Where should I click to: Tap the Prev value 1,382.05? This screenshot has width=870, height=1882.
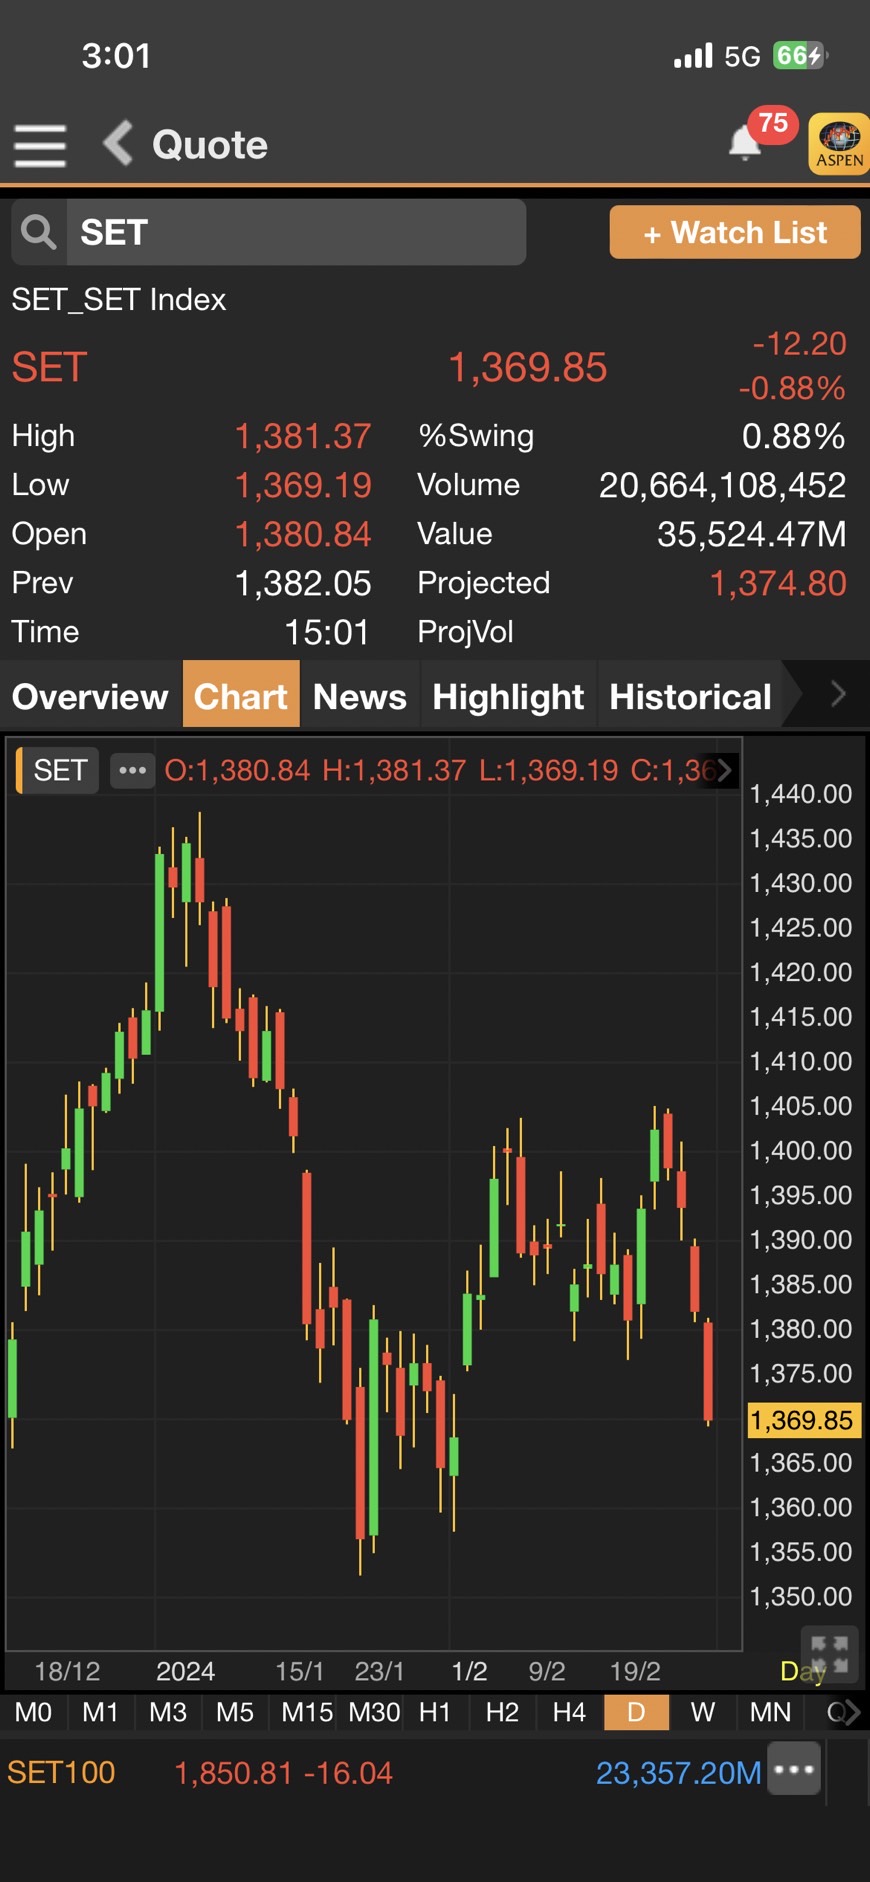coord(302,583)
